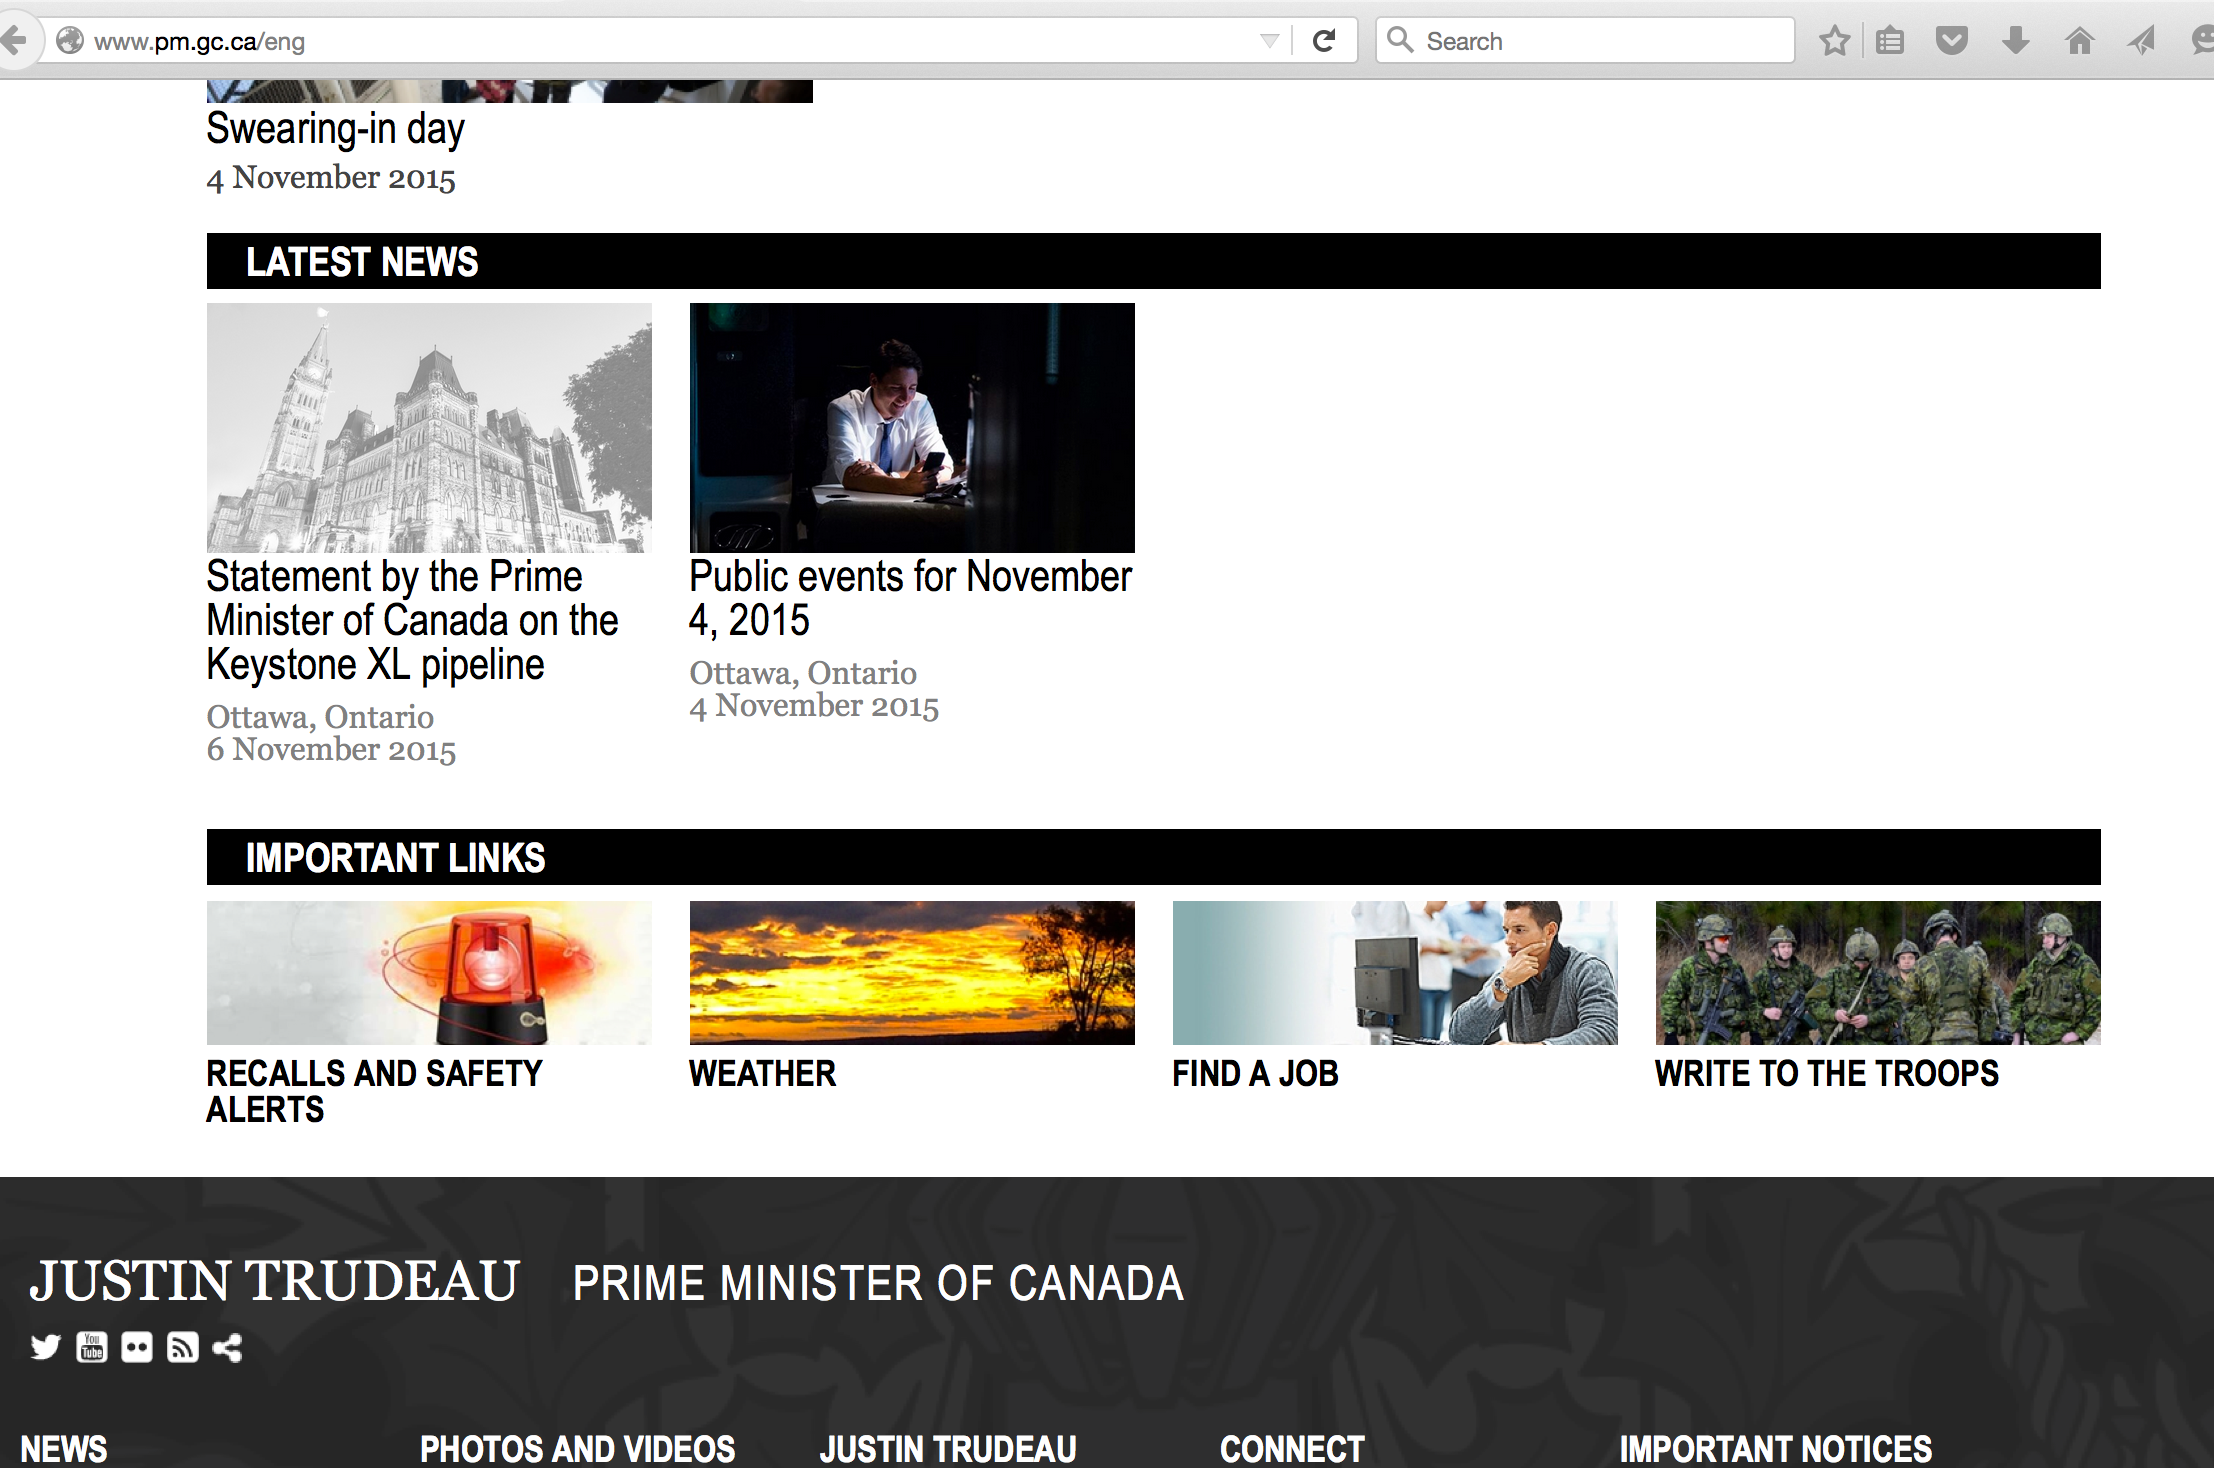Screen dimensions: 2214x1468
Task: Click the sunset weather image
Action: click(912, 973)
